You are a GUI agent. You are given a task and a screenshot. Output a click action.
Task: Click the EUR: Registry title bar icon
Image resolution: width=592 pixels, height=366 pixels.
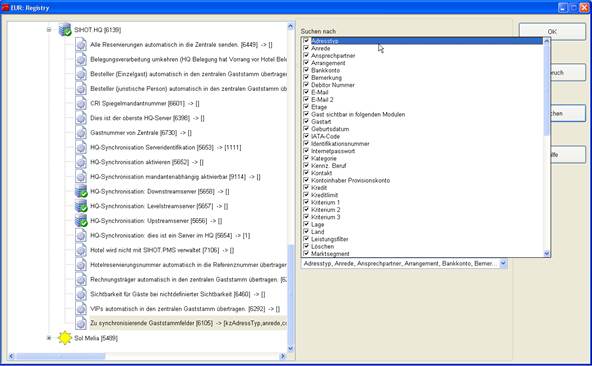pyautogui.click(x=5, y=8)
